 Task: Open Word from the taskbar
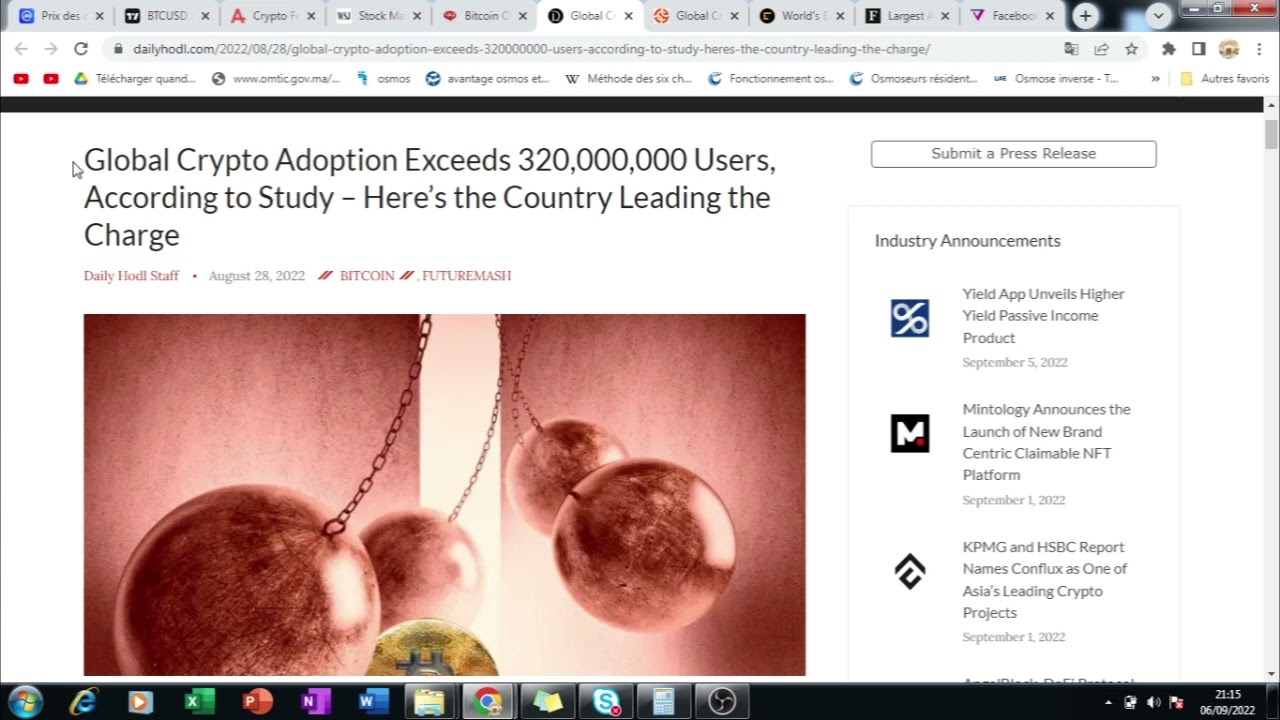374,702
